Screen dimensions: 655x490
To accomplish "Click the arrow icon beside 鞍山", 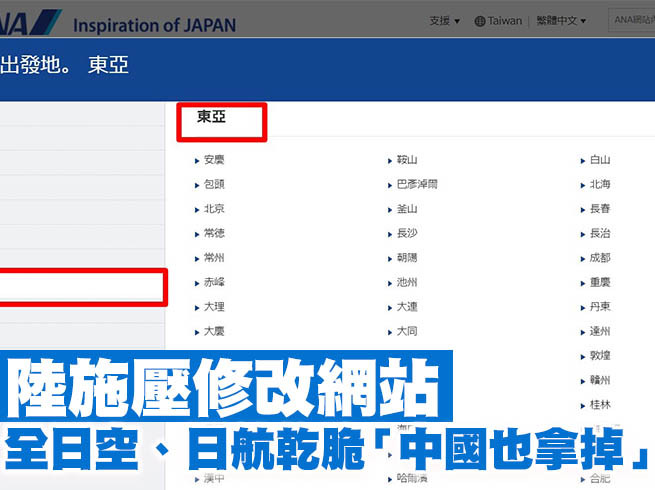I will (390, 160).
